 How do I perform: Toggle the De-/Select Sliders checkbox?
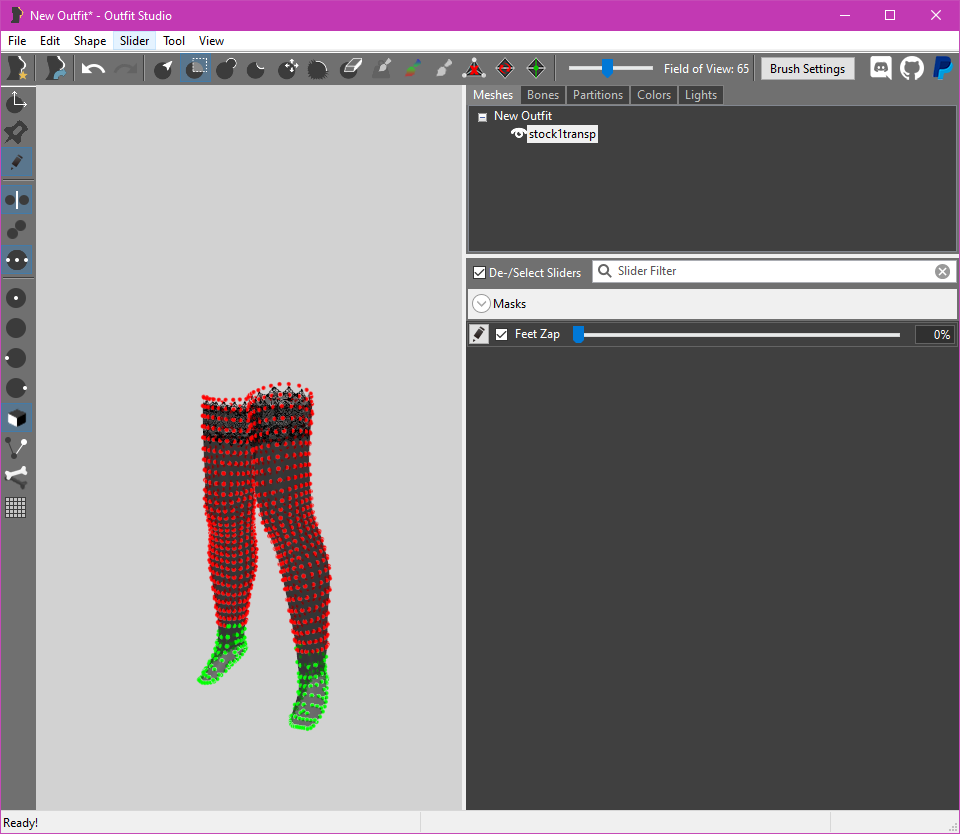click(x=479, y=272)
